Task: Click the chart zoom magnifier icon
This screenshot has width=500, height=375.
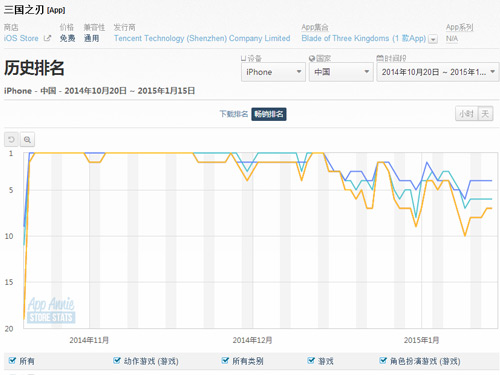Action: pyautogui.click(x=27, y=139)
